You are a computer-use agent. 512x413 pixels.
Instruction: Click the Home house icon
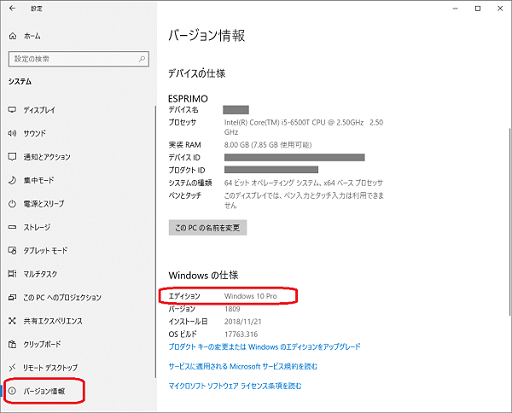[x=12, y=36]
